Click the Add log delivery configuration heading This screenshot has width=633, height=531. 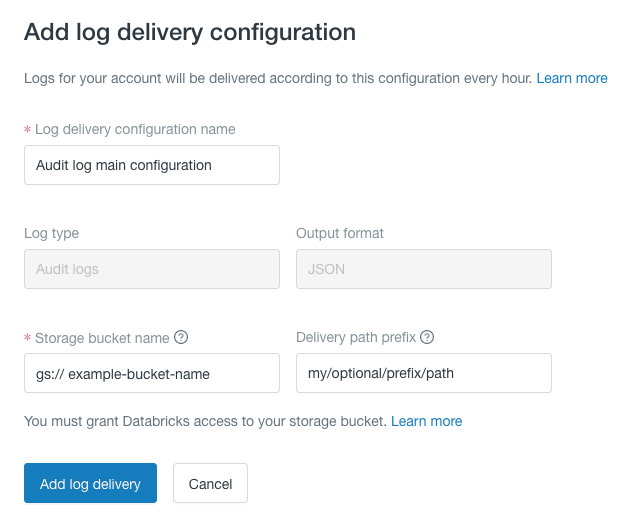tap(190, 32)
